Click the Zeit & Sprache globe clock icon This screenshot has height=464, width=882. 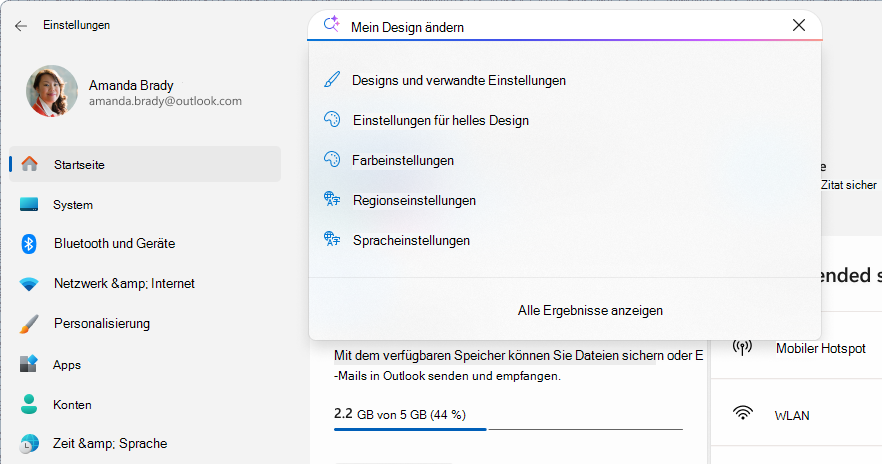coord(29,444)
